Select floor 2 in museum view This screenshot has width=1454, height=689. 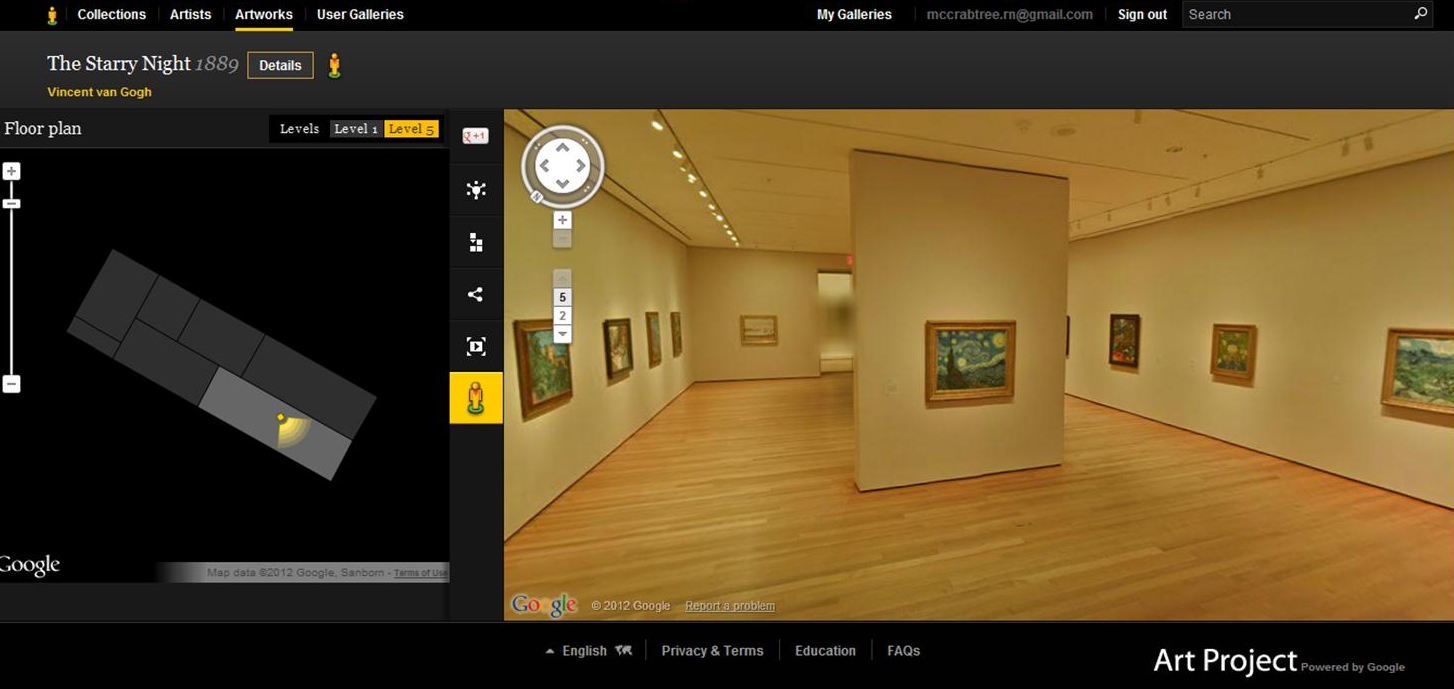tap(562, 316)
